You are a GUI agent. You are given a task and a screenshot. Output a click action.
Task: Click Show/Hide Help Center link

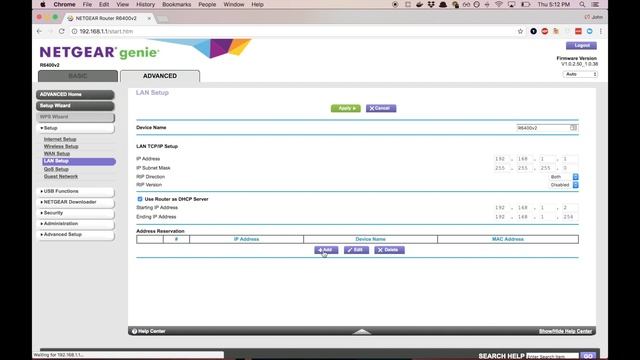pyautogui.click(x=565, y=331)
